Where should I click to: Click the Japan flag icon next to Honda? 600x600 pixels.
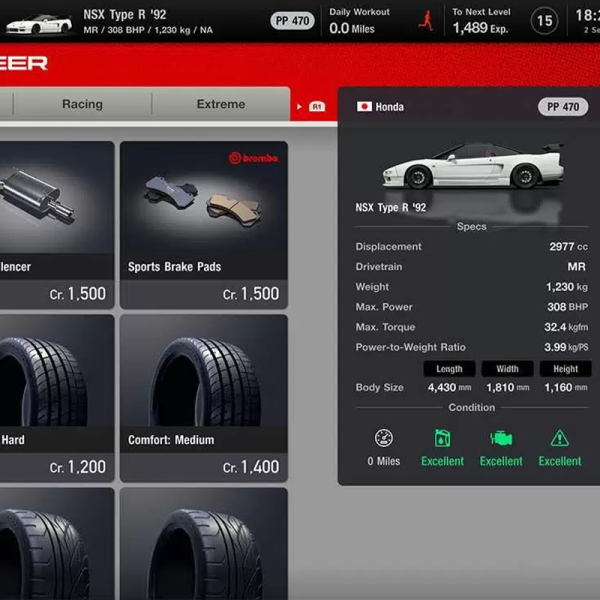pyautogui.click(x=364, y=106)
